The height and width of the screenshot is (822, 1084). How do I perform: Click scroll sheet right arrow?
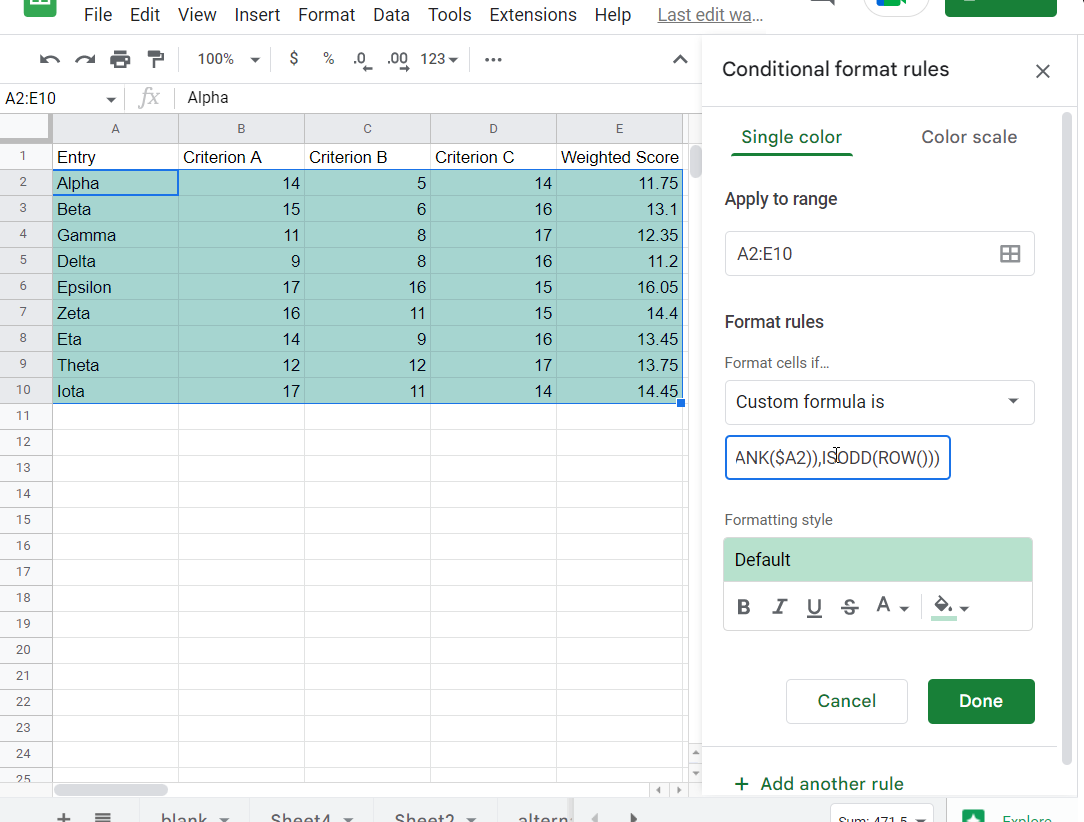point(633,817)
